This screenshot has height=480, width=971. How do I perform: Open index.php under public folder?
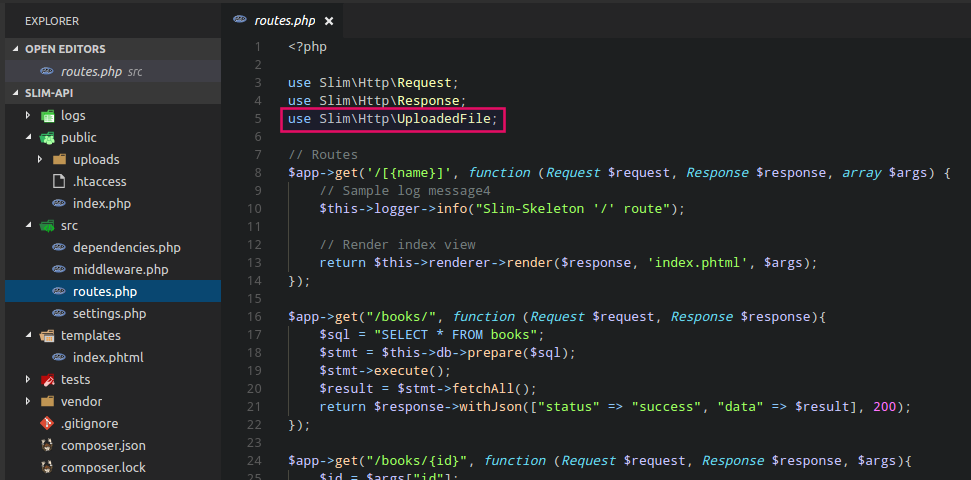(101, 204)
